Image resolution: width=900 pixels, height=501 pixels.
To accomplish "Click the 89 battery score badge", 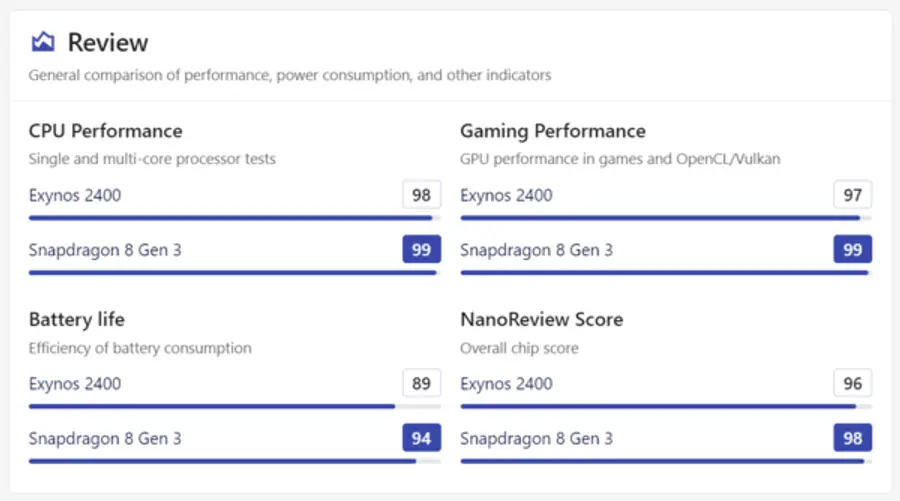I will point(421,383).
